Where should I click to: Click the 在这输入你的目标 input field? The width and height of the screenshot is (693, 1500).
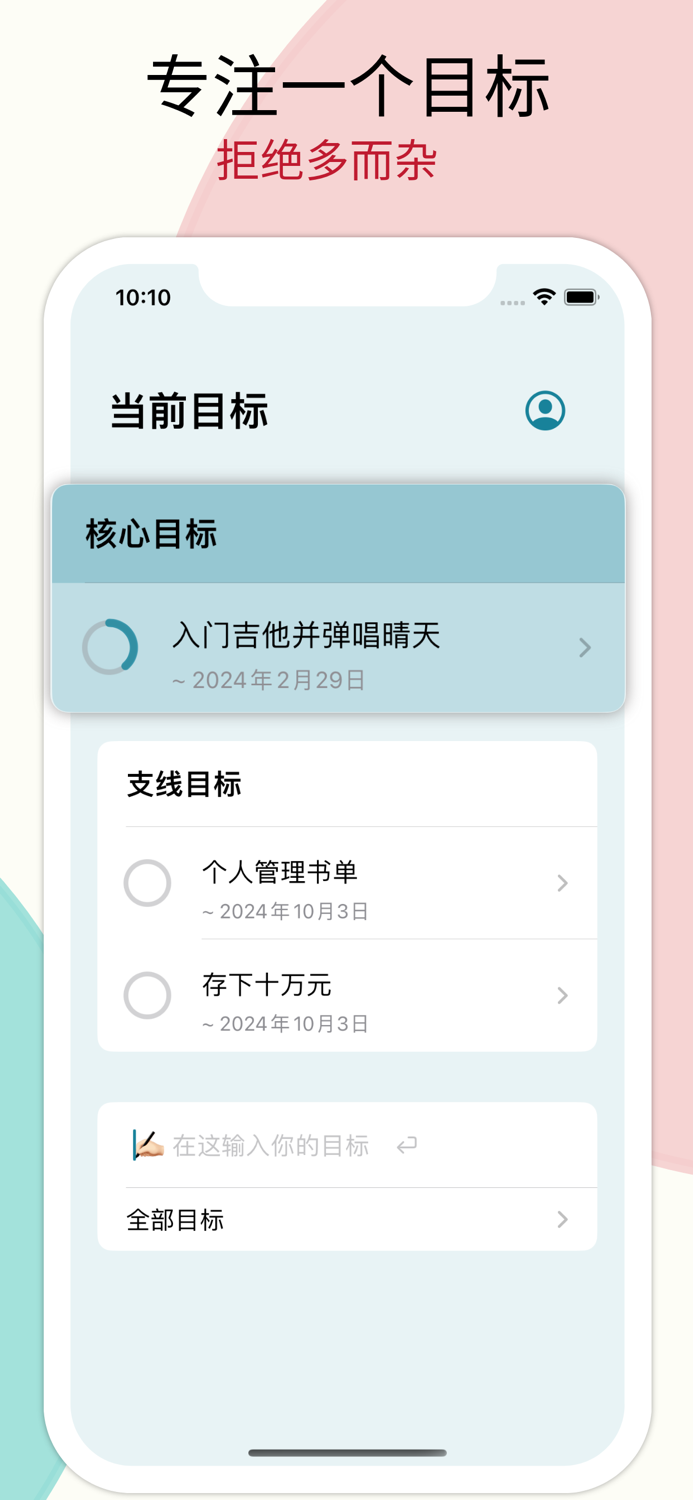click(270, 1145)
